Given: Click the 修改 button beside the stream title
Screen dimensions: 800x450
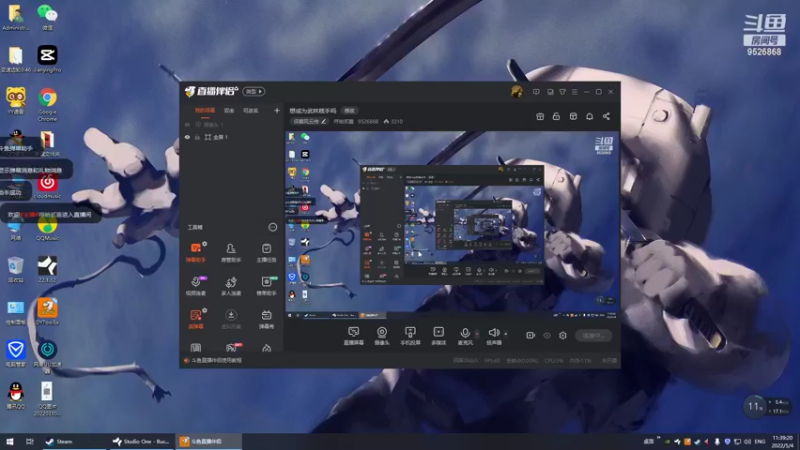Looking at the screenshot, I should [x=349, y=110].
